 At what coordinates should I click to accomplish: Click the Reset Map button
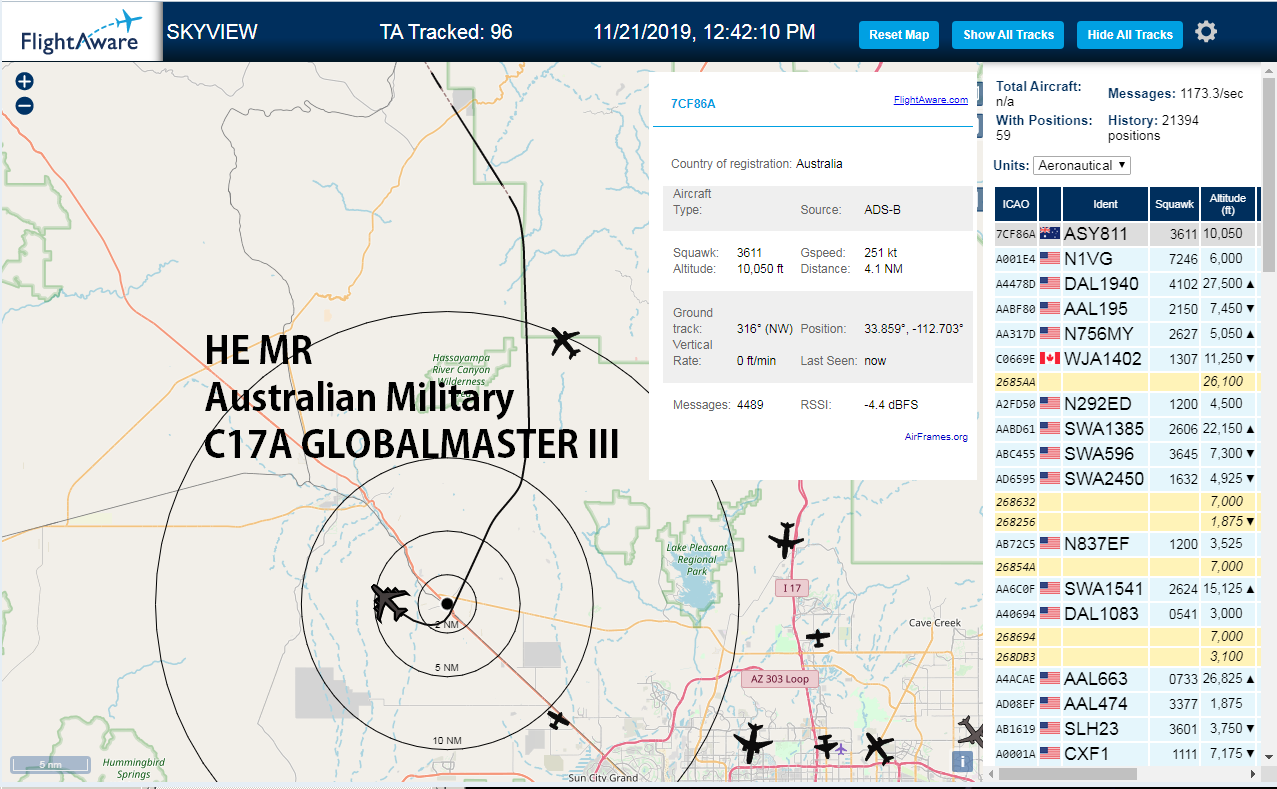899,34
